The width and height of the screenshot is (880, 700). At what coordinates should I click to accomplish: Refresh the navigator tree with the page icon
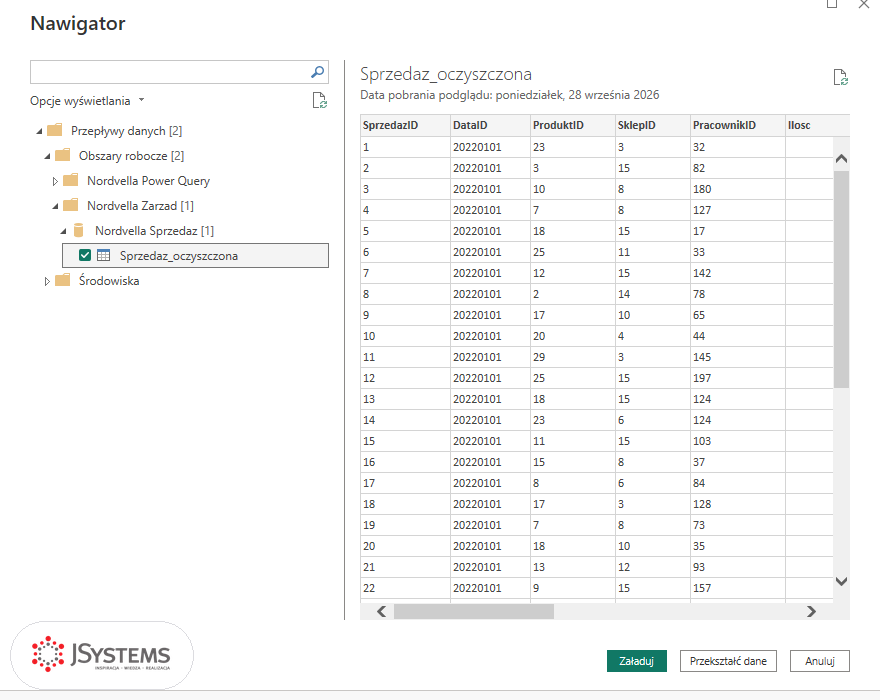319,100
